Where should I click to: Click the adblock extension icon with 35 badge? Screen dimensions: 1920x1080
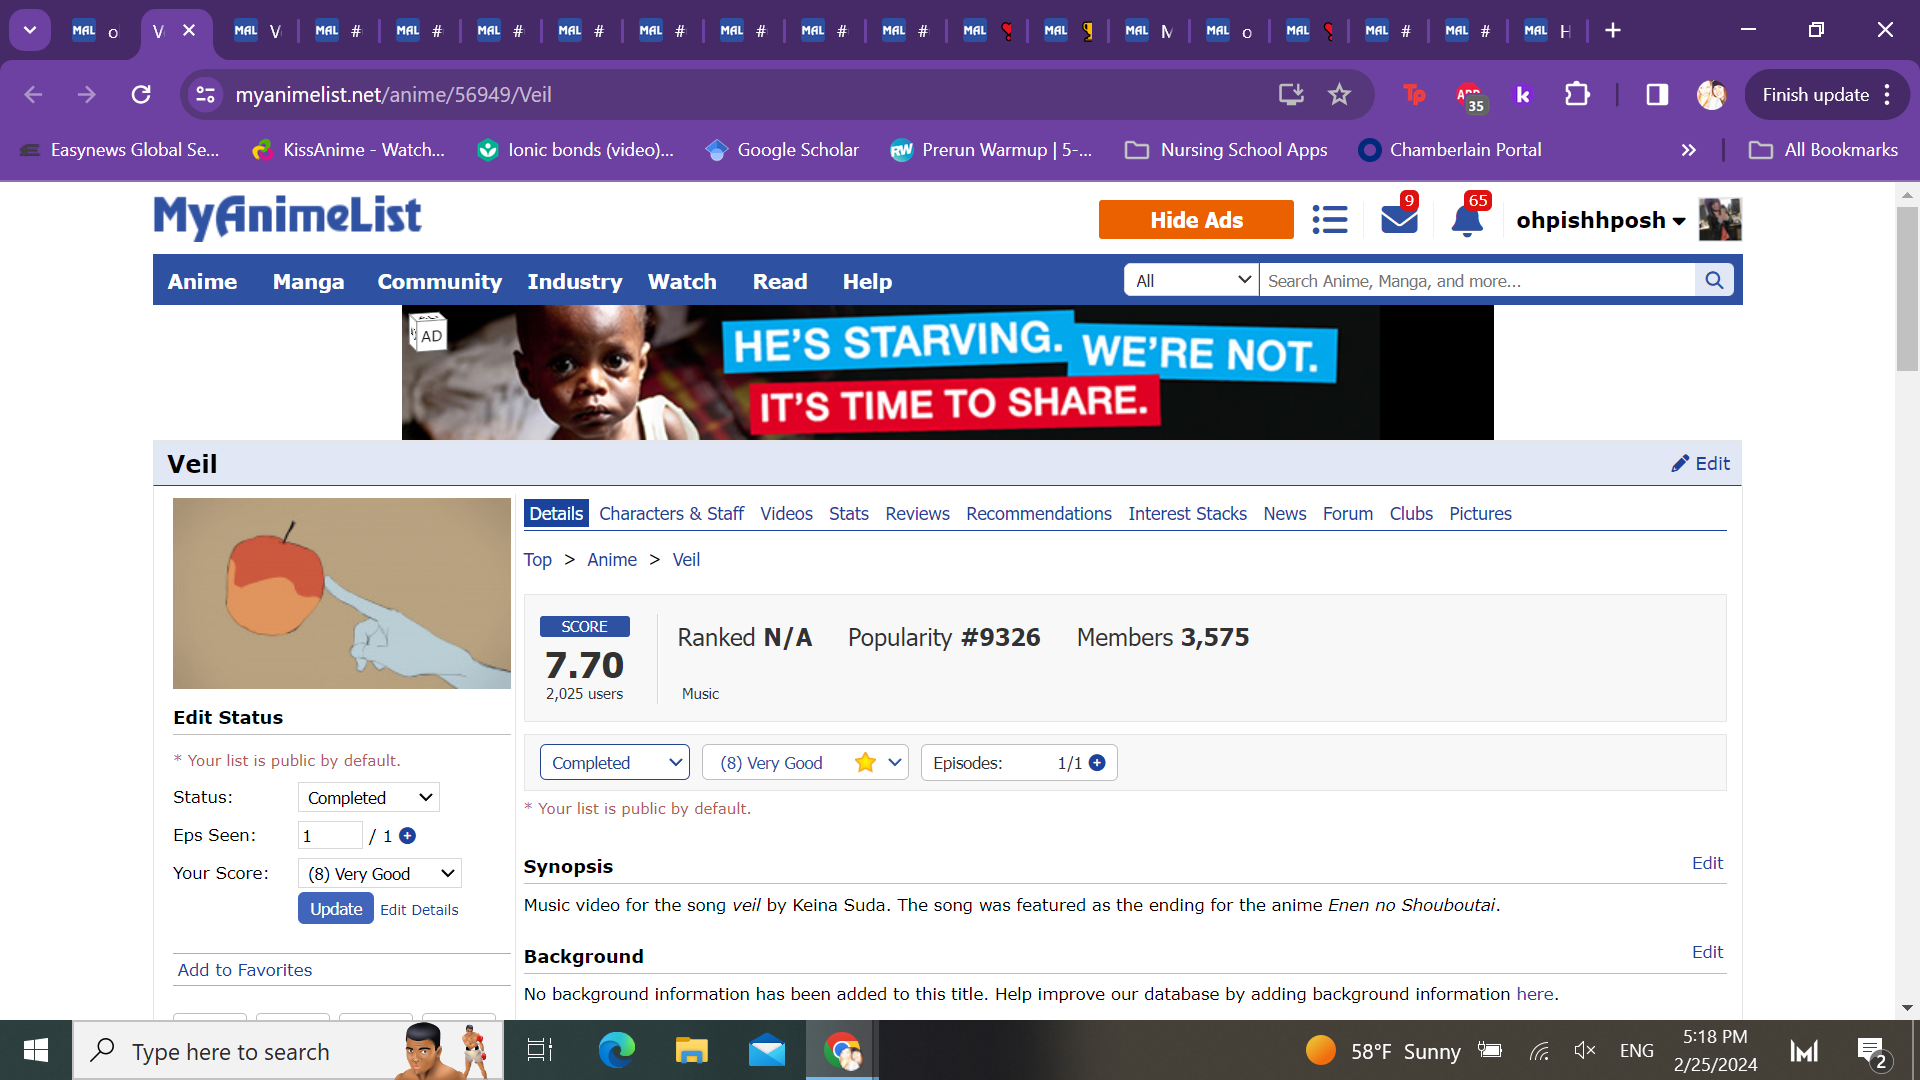1470,97
